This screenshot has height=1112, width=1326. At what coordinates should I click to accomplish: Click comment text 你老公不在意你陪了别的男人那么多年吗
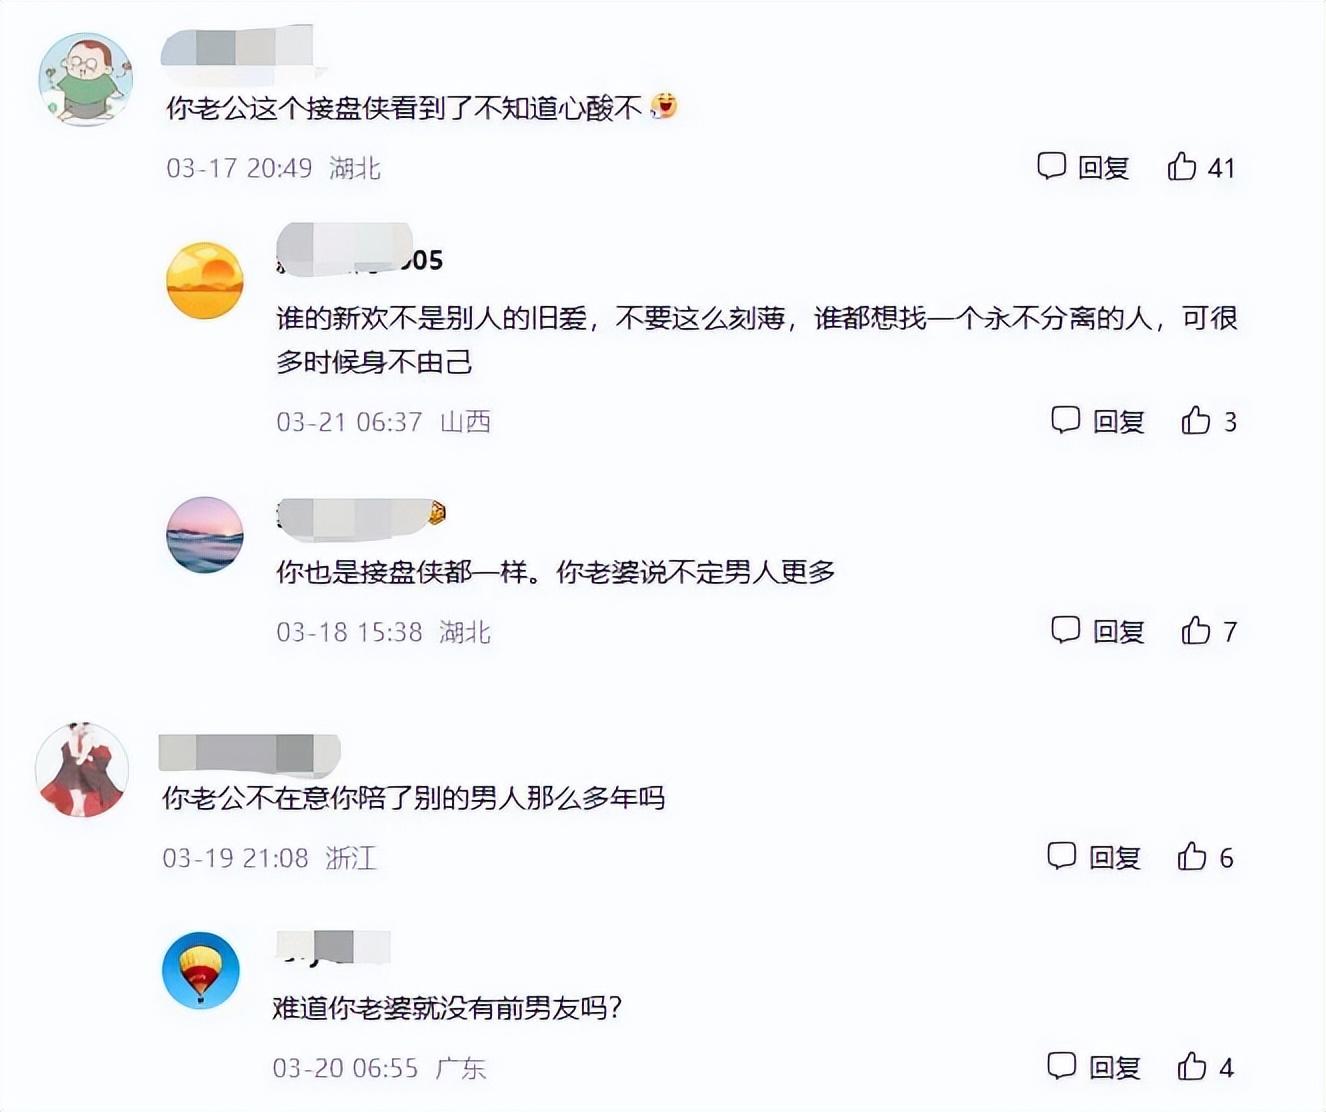pos(413,798)
